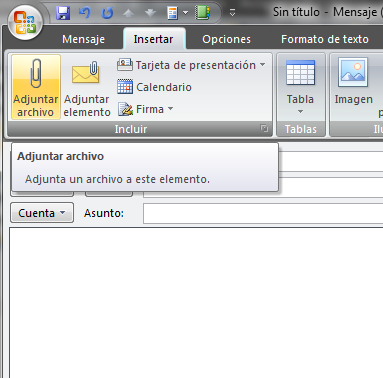Click the form list icon in the quick access toolbar
The height and width of the screenshot is (378, 383).
tap(172, 13)
